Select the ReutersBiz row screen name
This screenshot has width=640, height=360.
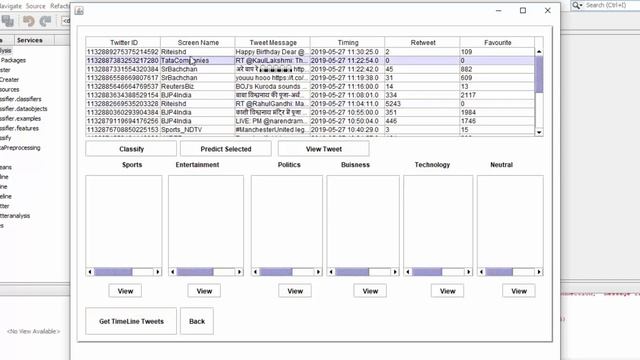(198, 87)
